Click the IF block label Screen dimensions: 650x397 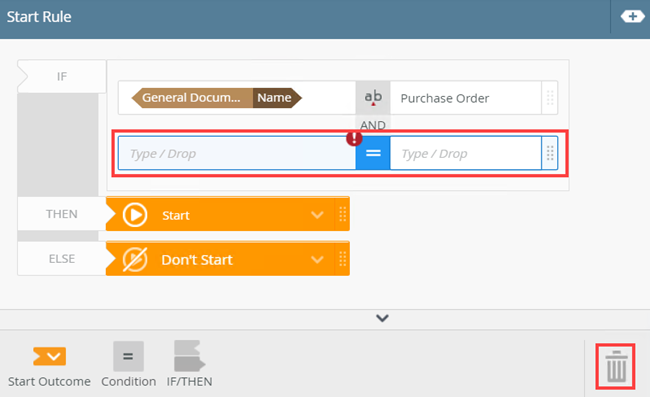(x=62, y=76)
